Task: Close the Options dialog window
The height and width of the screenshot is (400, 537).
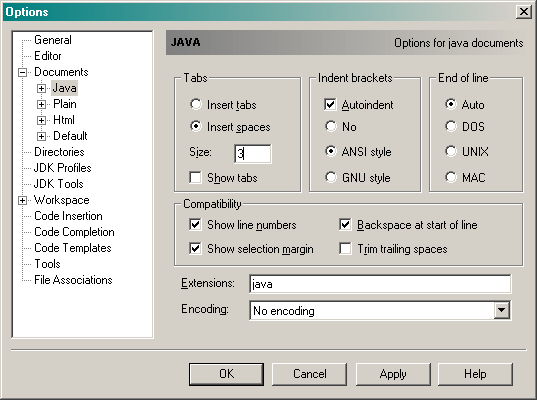Action: (524, 12)
